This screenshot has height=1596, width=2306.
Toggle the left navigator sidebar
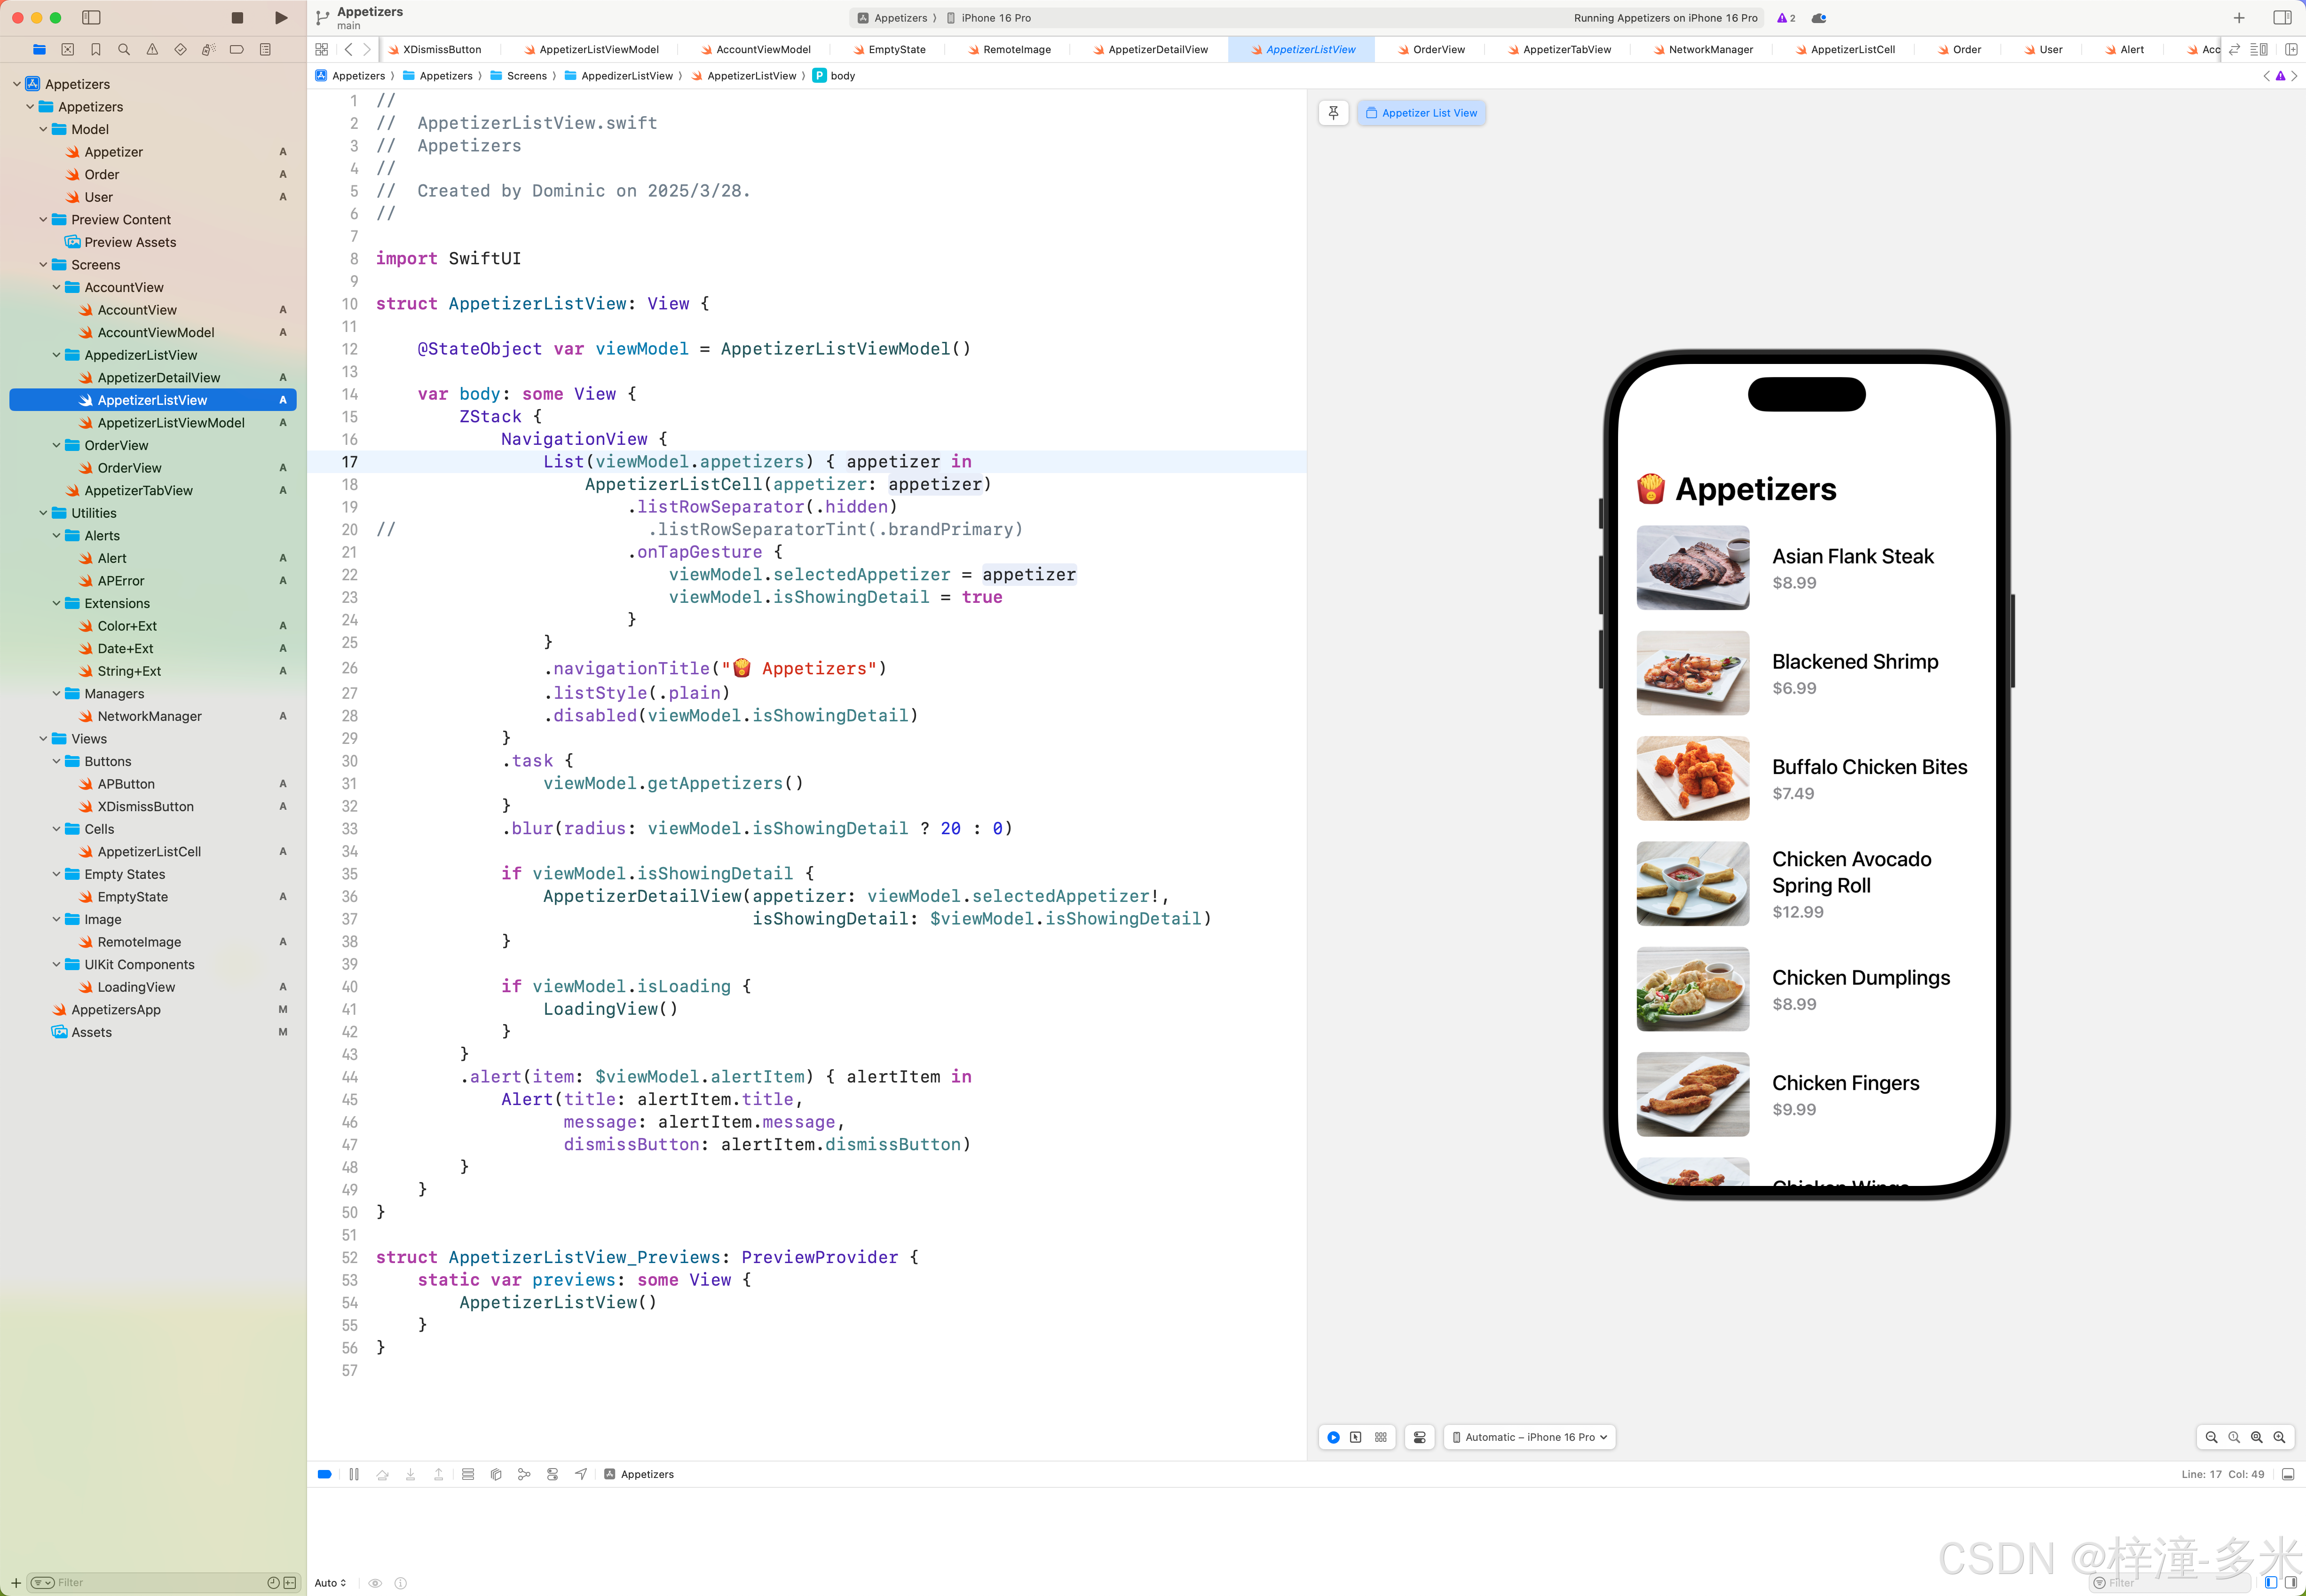91,18
